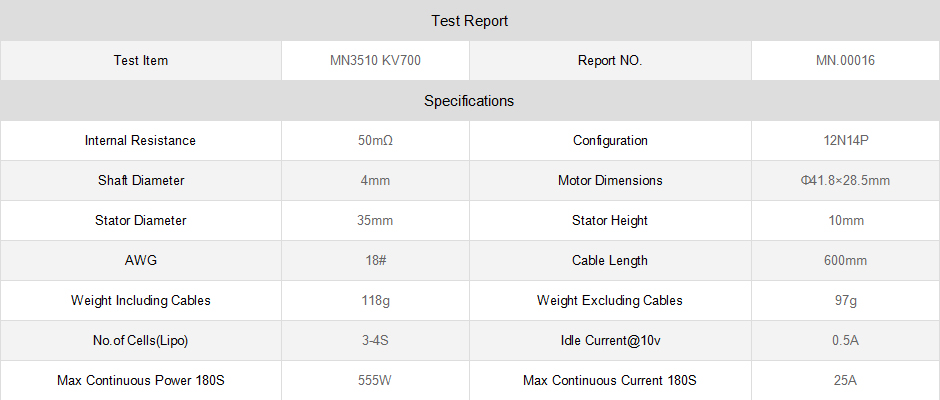Click the Max Continuous Current 180S label

(x=610, y=381)
